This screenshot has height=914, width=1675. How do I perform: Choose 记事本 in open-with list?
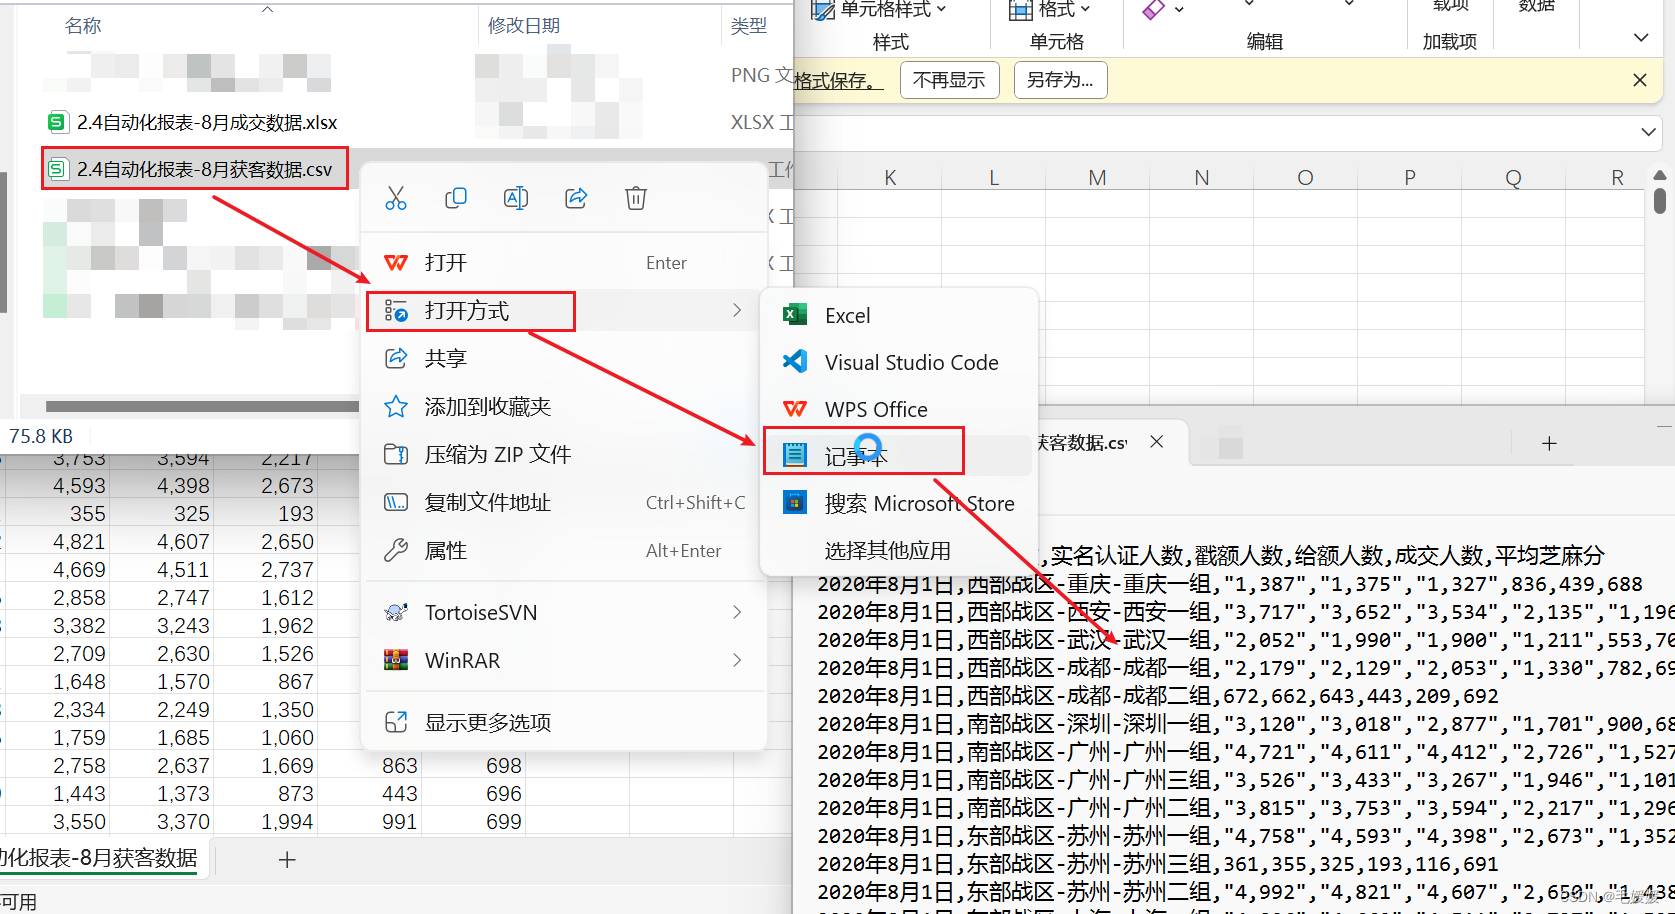pyautogui.click(x=899, y=456)
